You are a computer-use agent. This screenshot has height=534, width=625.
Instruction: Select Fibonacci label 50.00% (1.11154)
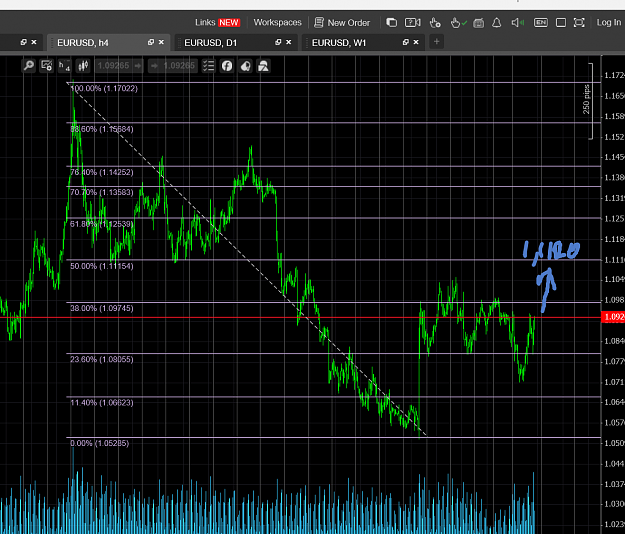(x=102, y=266)
